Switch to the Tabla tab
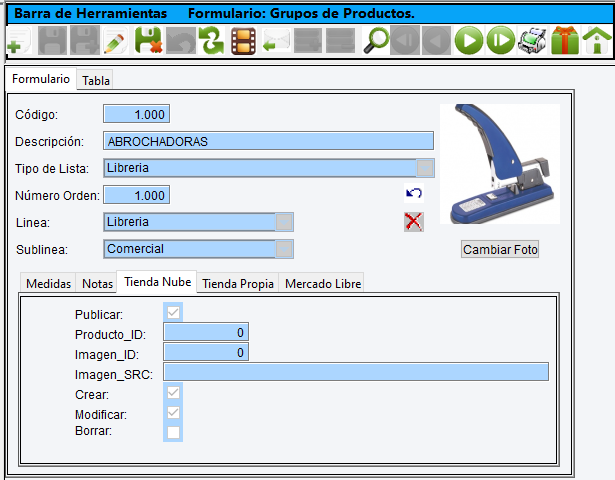615x480 pixels. pos(96,80)
